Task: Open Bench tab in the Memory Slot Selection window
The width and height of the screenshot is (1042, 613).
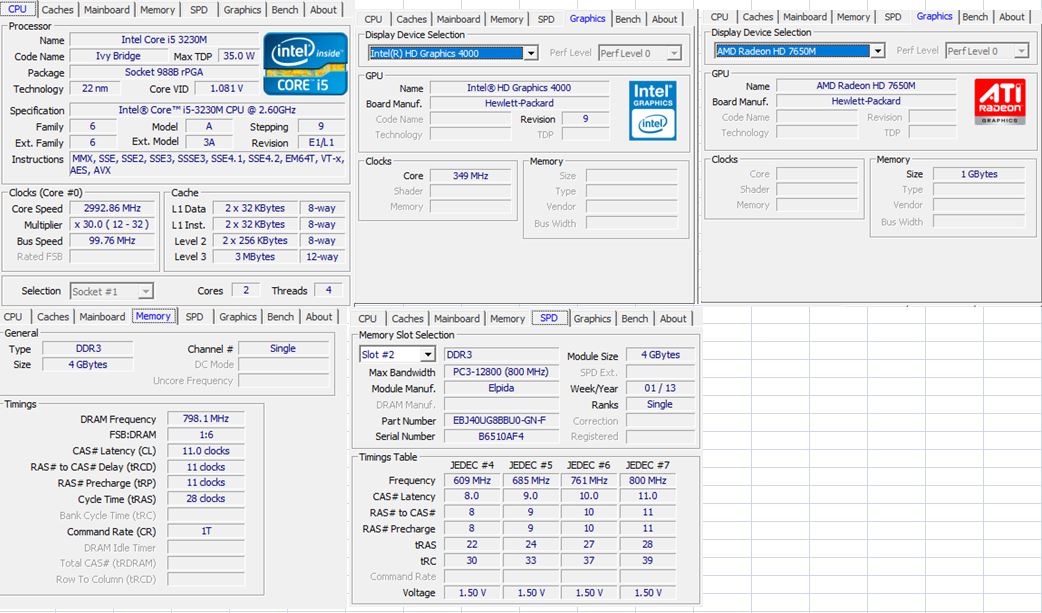Action: (x=634, y=319)
